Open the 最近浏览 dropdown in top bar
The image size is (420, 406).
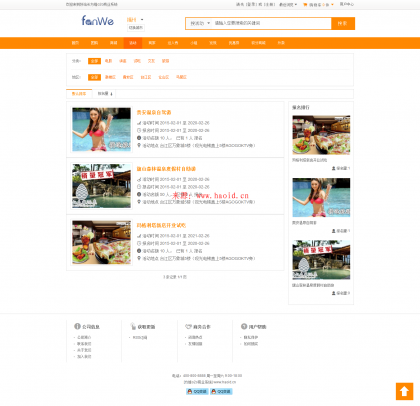[x=288, y=5]
